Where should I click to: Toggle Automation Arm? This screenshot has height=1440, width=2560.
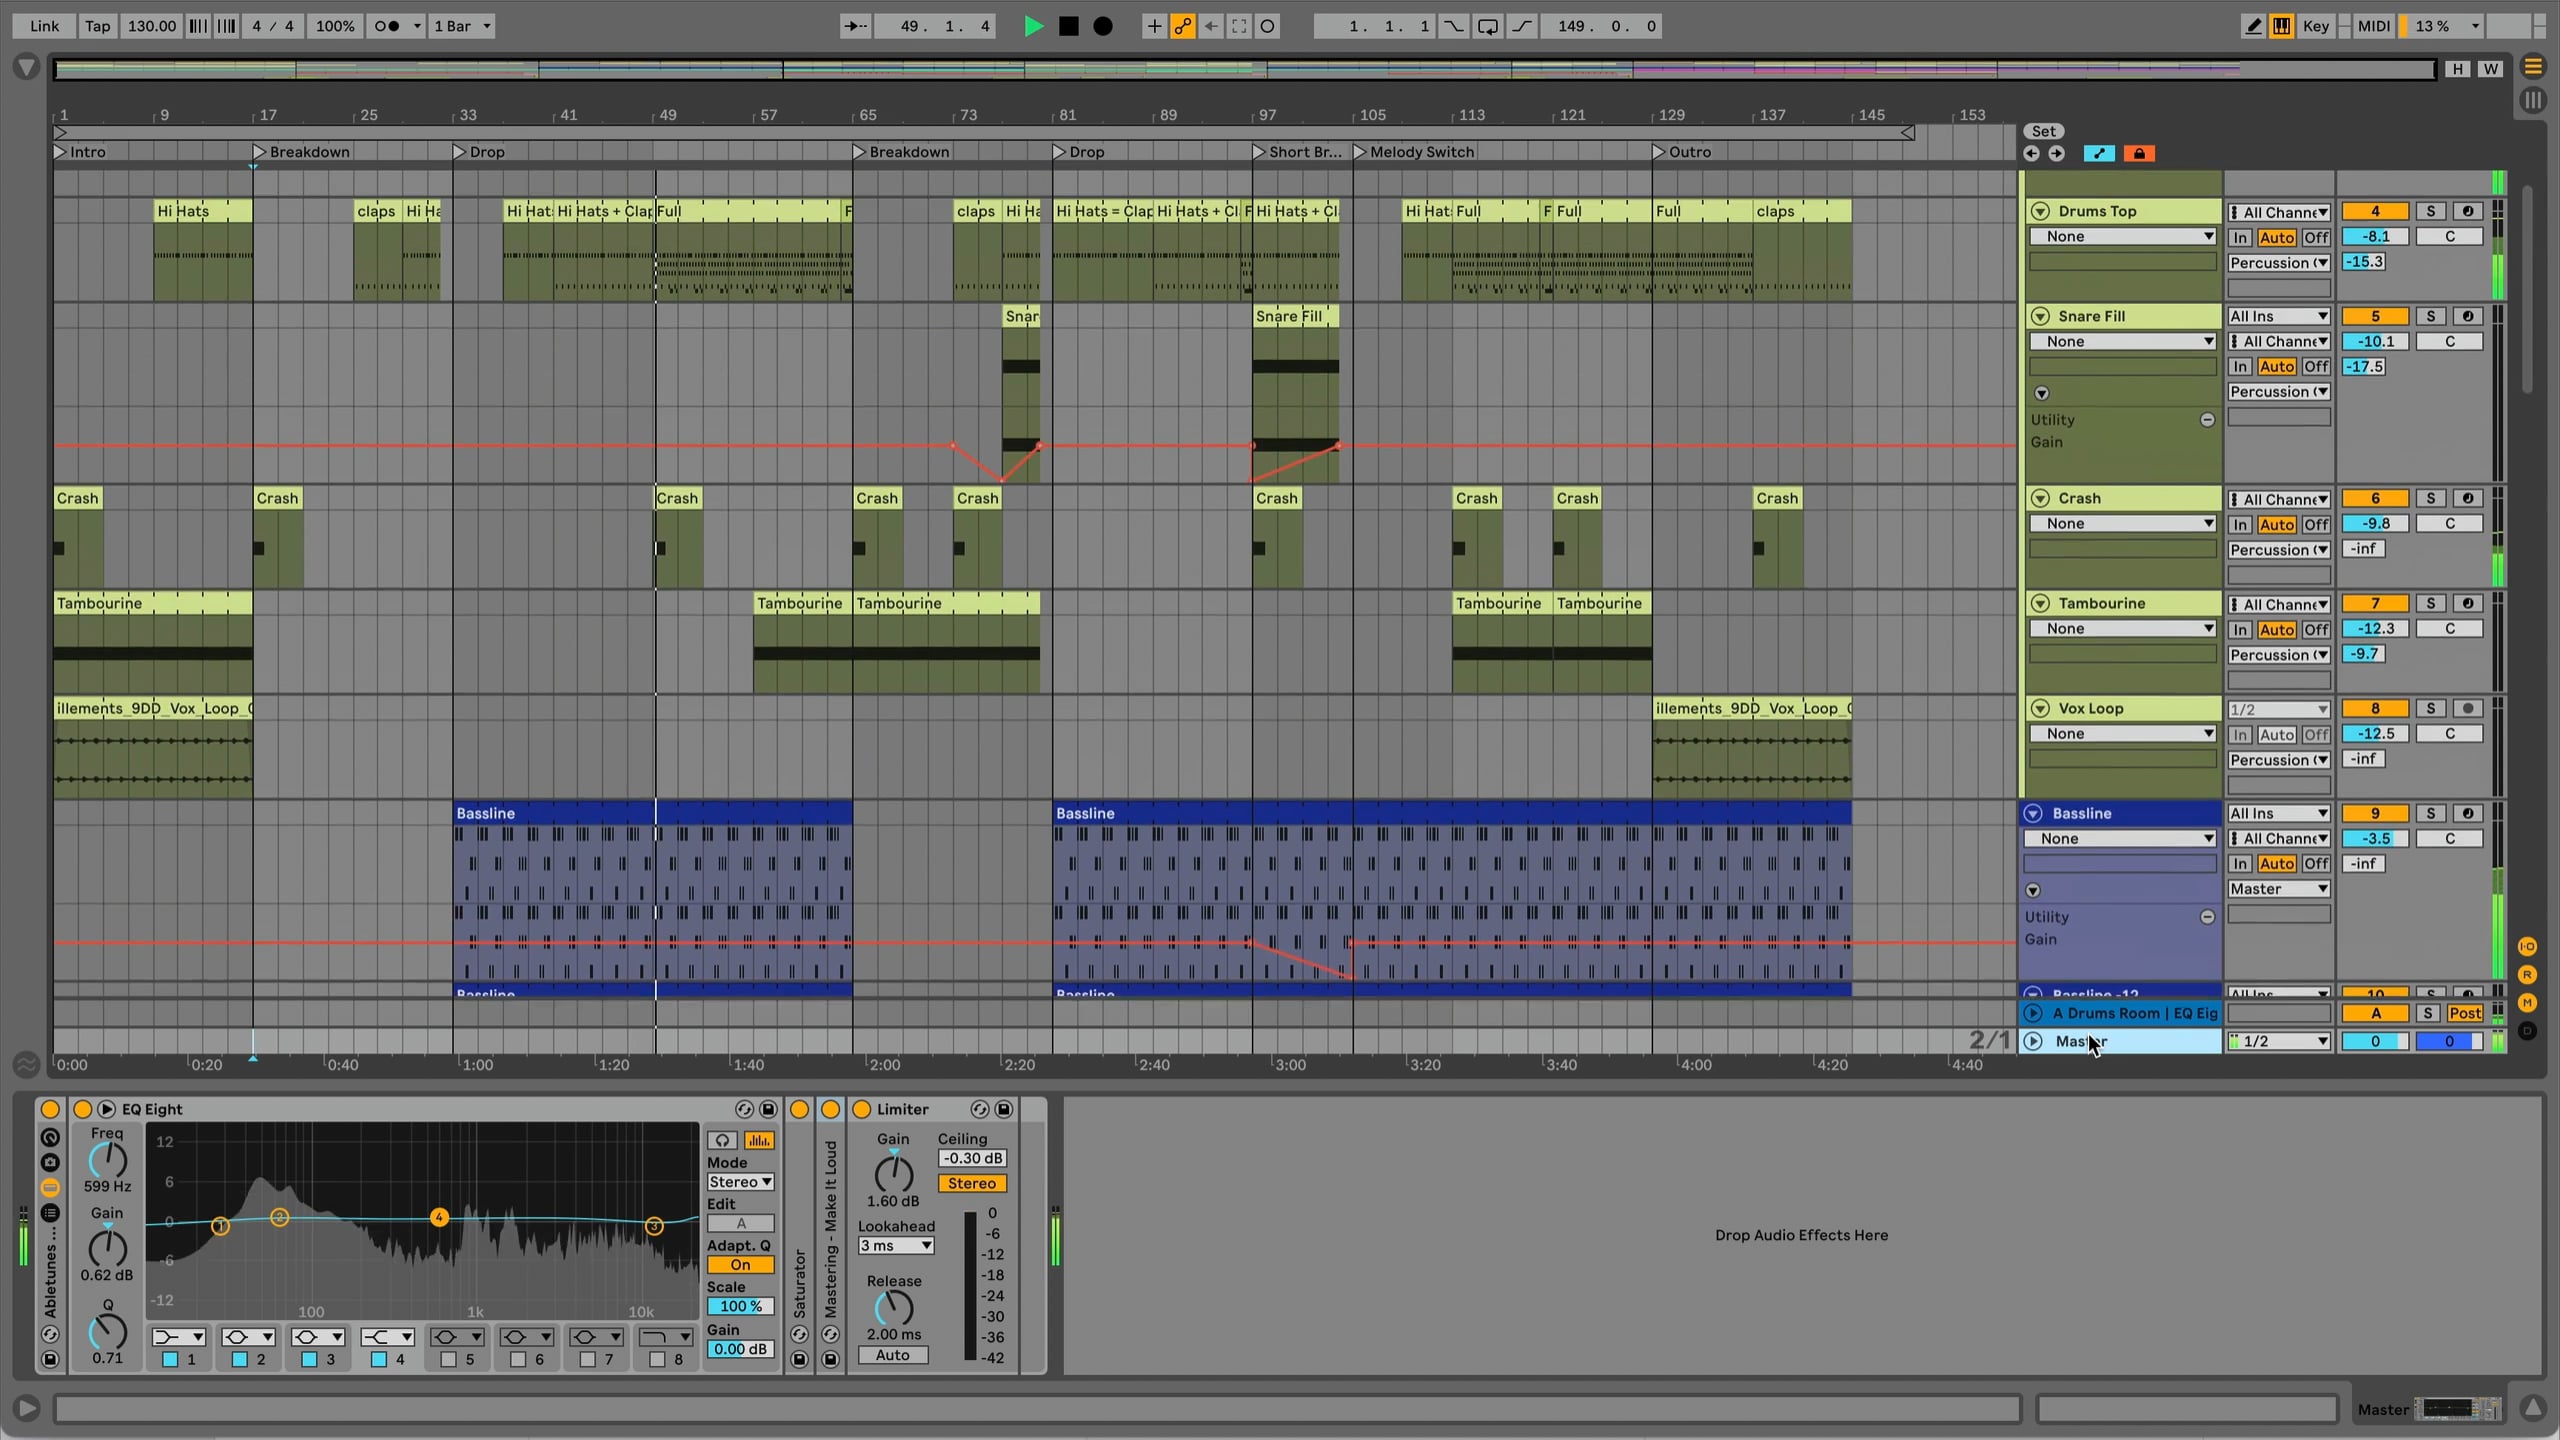(1181, 26)
